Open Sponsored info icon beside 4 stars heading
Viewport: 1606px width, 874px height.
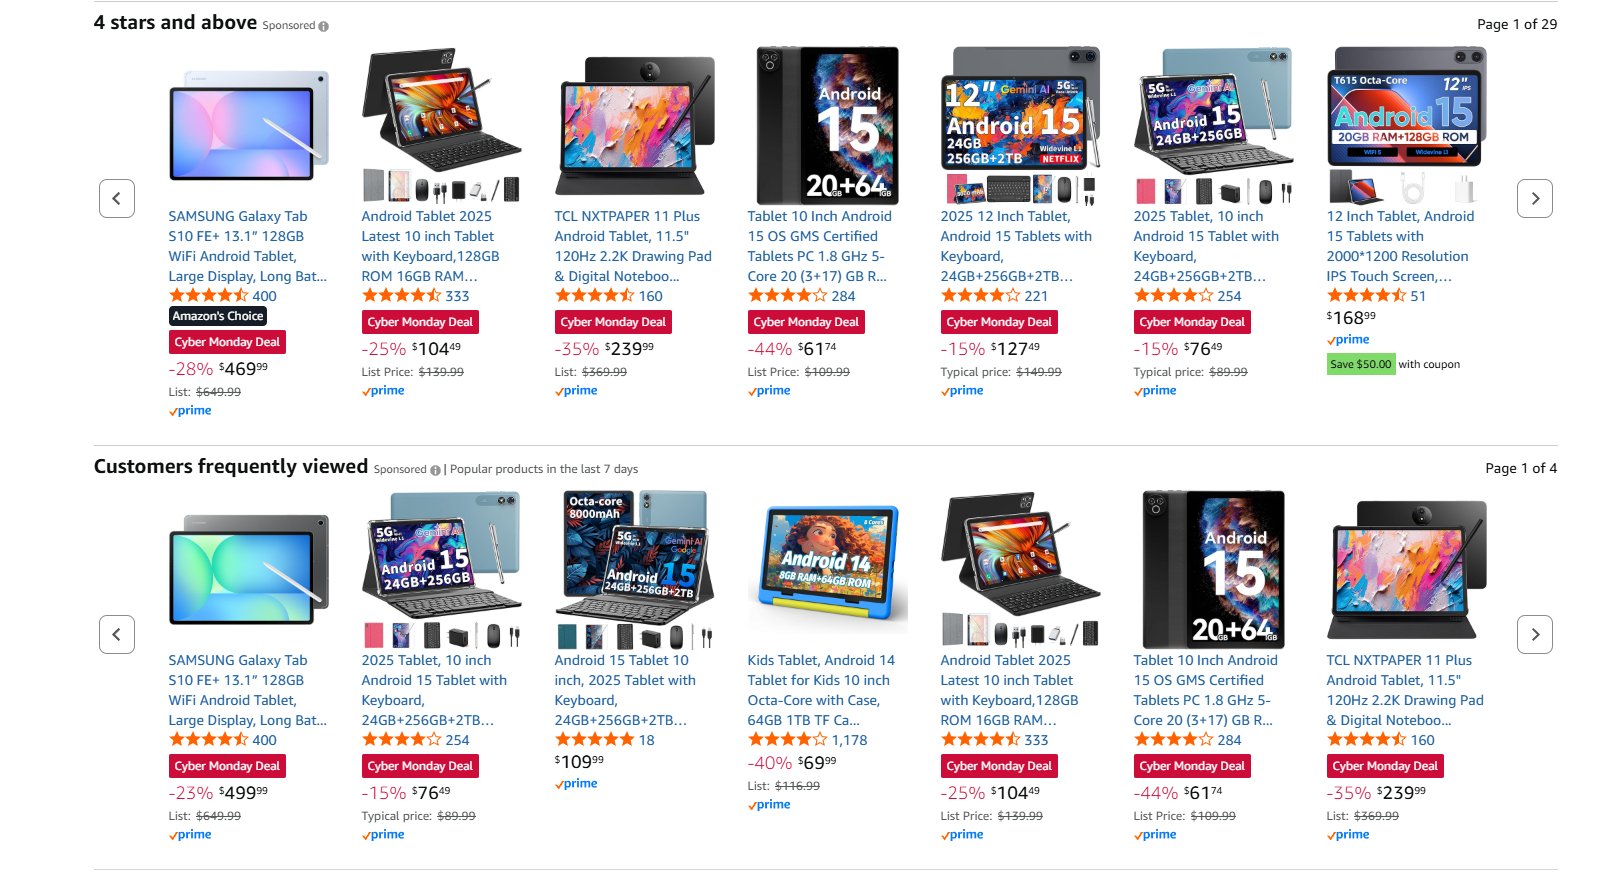pos(323,26)
